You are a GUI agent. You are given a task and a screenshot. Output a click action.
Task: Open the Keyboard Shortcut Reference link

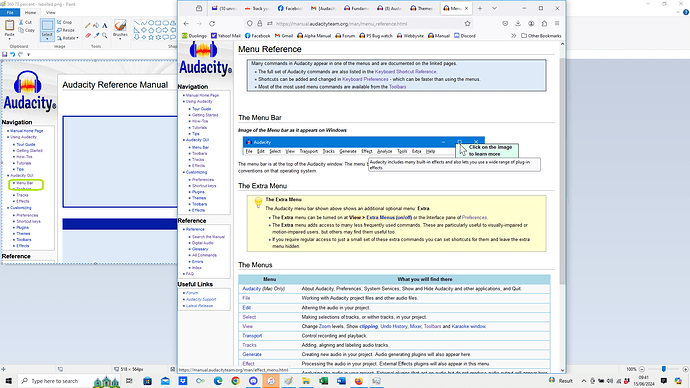point(405,72)
